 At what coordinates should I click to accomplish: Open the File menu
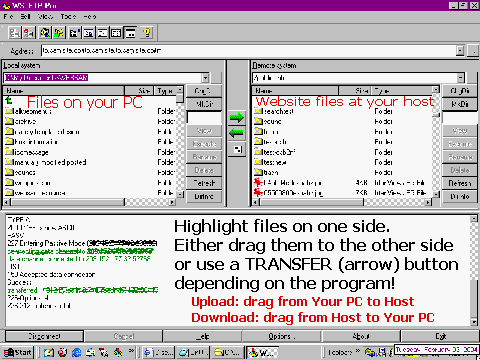pos(9,16)
